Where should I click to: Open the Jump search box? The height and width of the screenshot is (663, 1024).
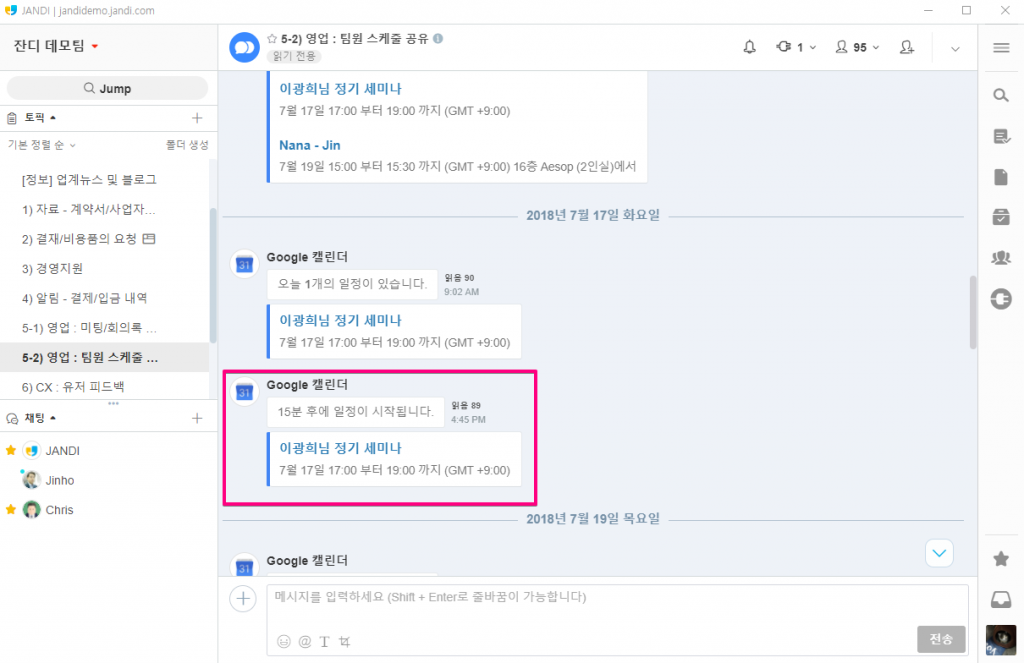[107, 88]
